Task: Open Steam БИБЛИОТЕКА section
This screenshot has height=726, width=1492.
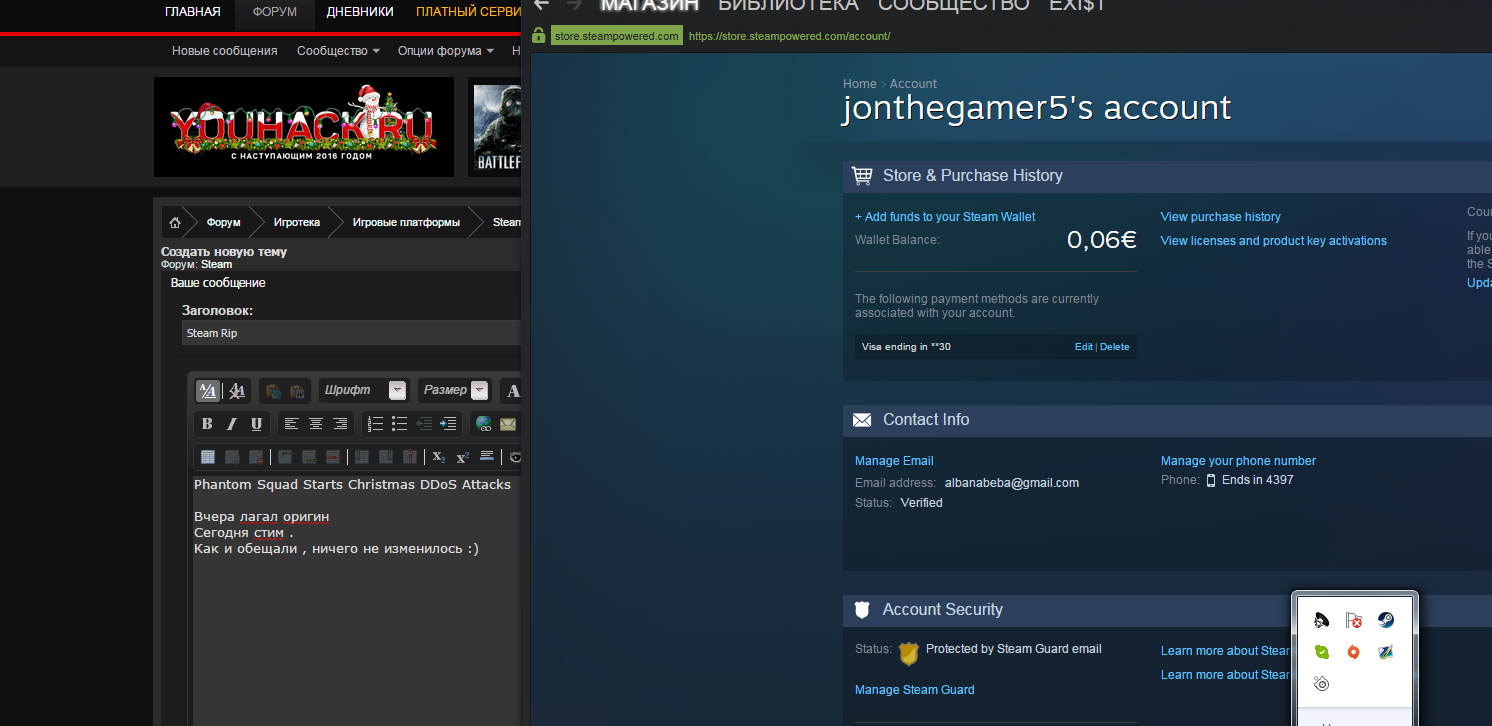Action: (788, 5)
